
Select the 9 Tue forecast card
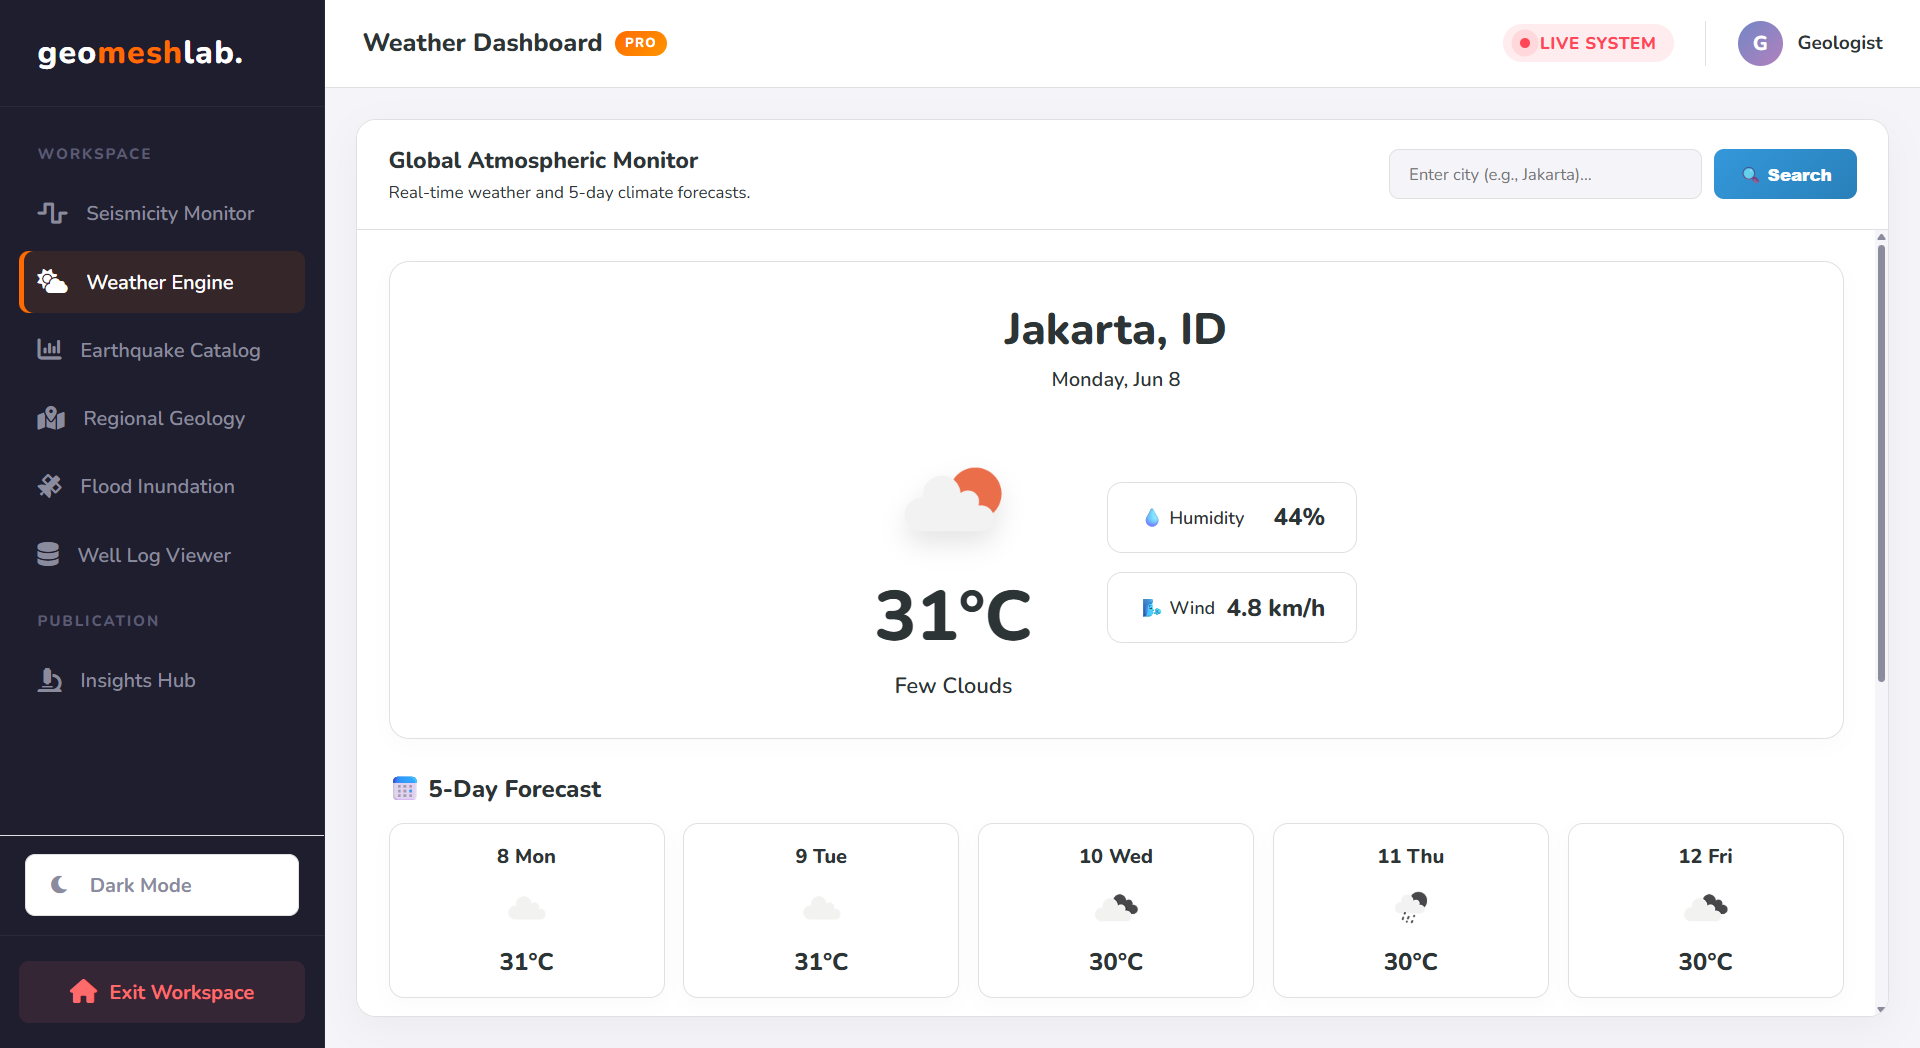tap(821, 910)
